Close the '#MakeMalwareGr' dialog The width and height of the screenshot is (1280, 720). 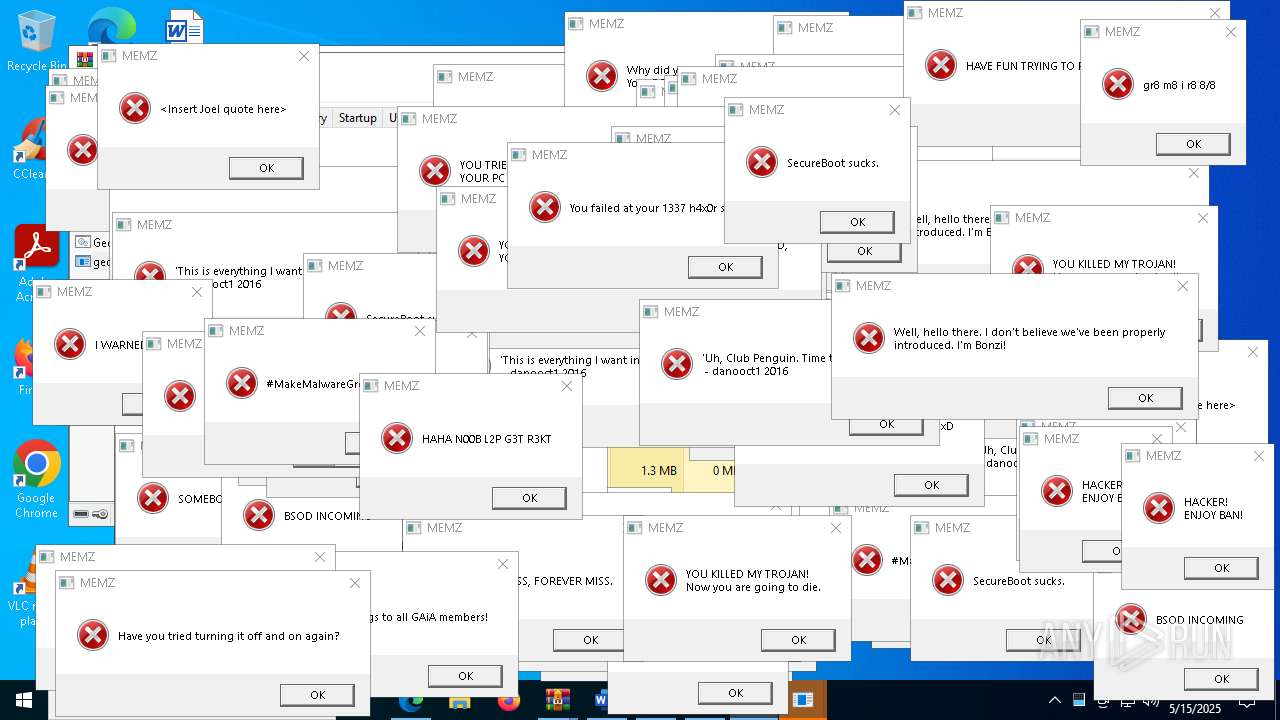click(420, 331)
